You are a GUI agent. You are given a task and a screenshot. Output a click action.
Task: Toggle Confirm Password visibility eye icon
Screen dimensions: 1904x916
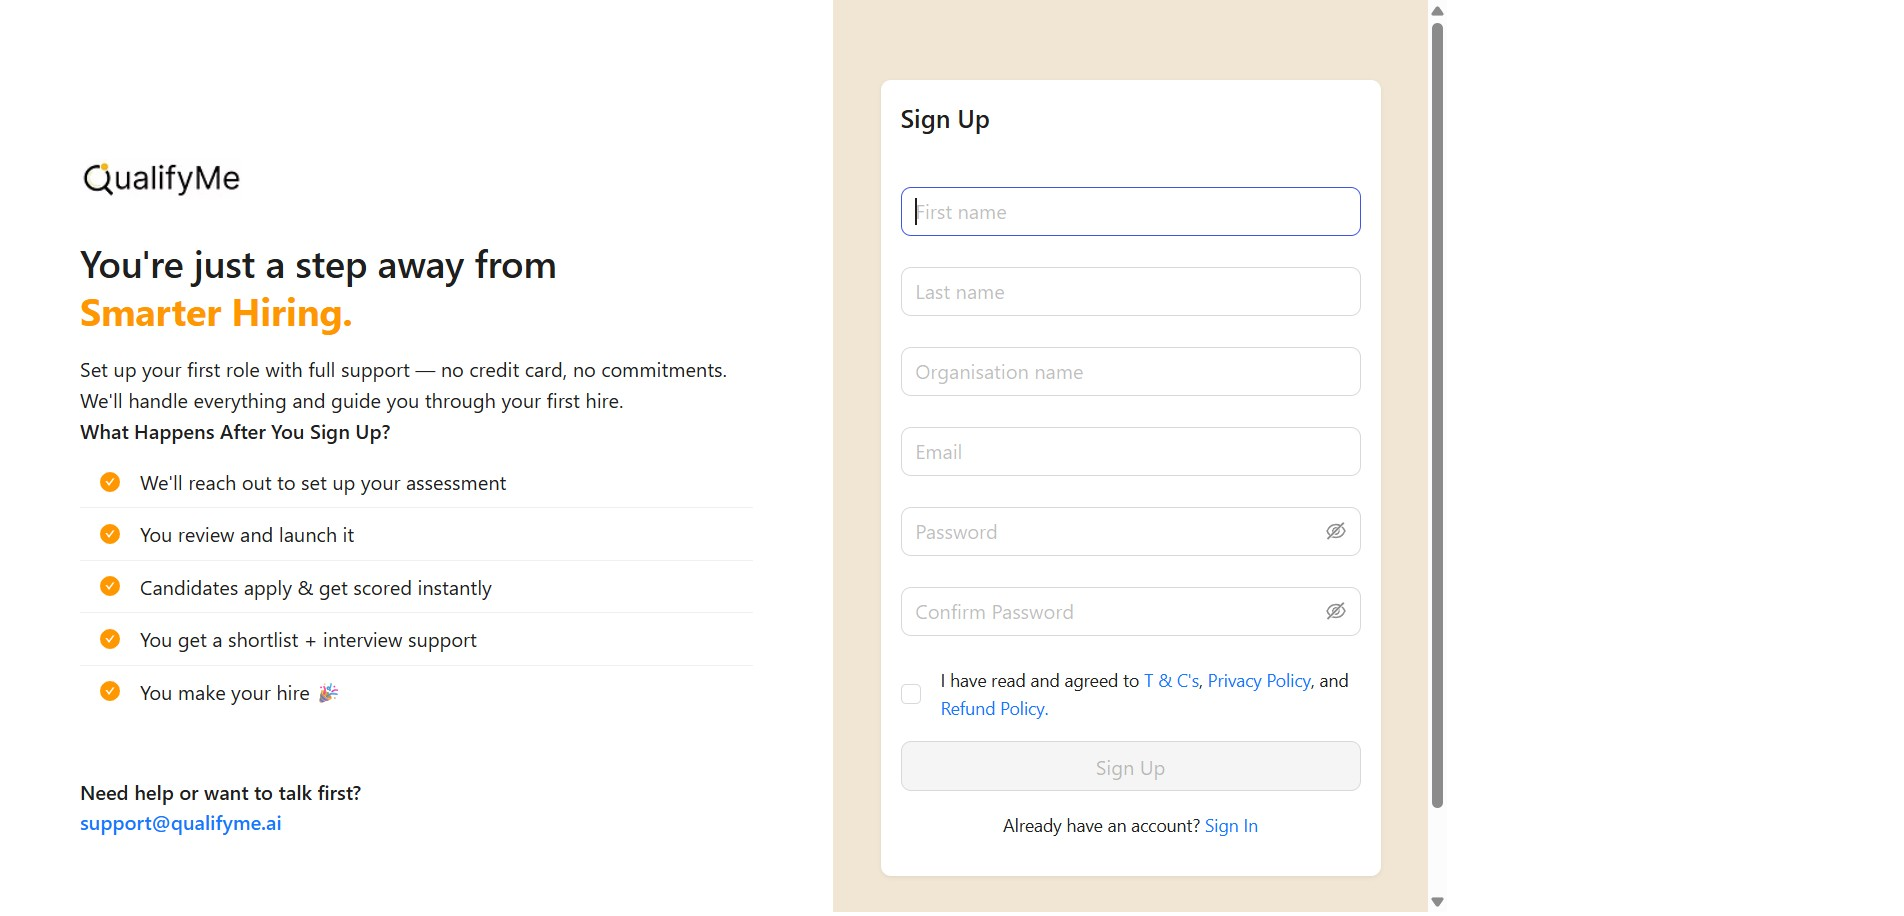1335,611
